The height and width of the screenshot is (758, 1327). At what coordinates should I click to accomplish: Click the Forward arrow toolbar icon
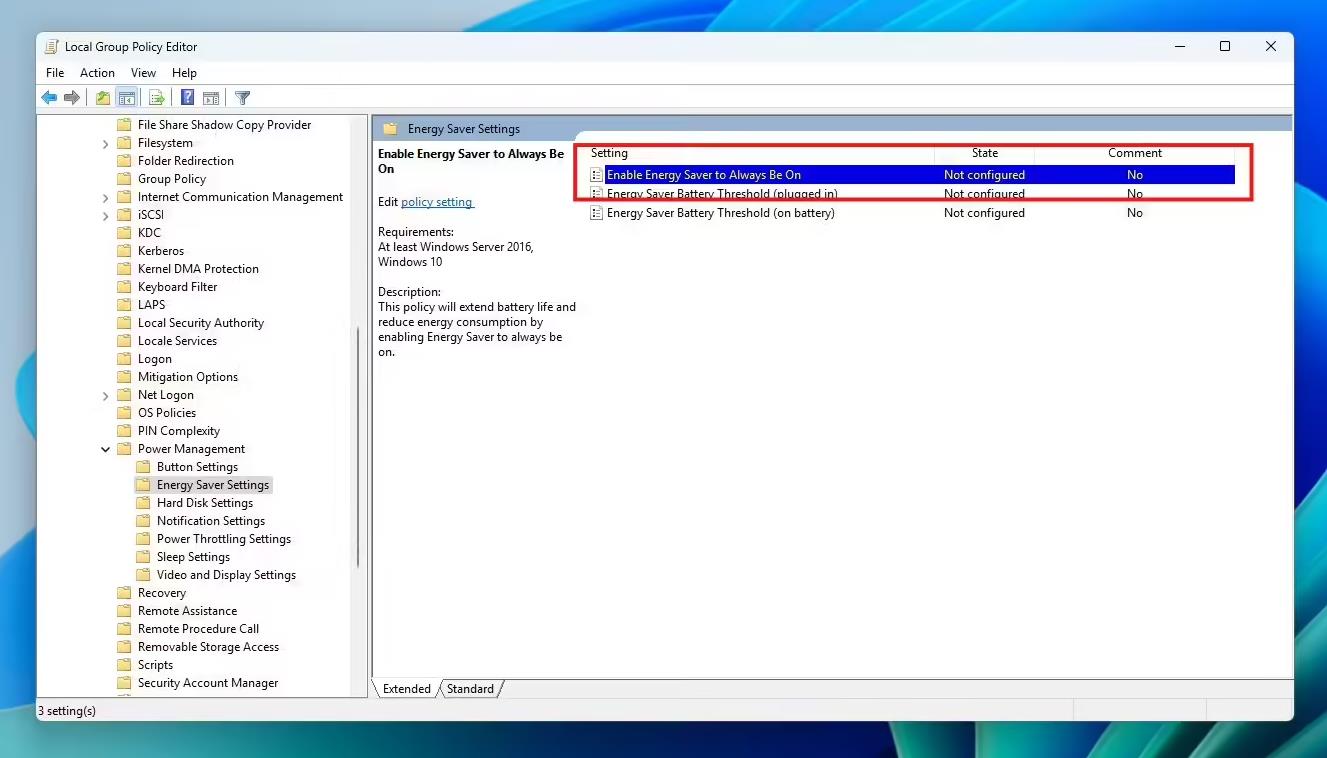tap(72, 98)
